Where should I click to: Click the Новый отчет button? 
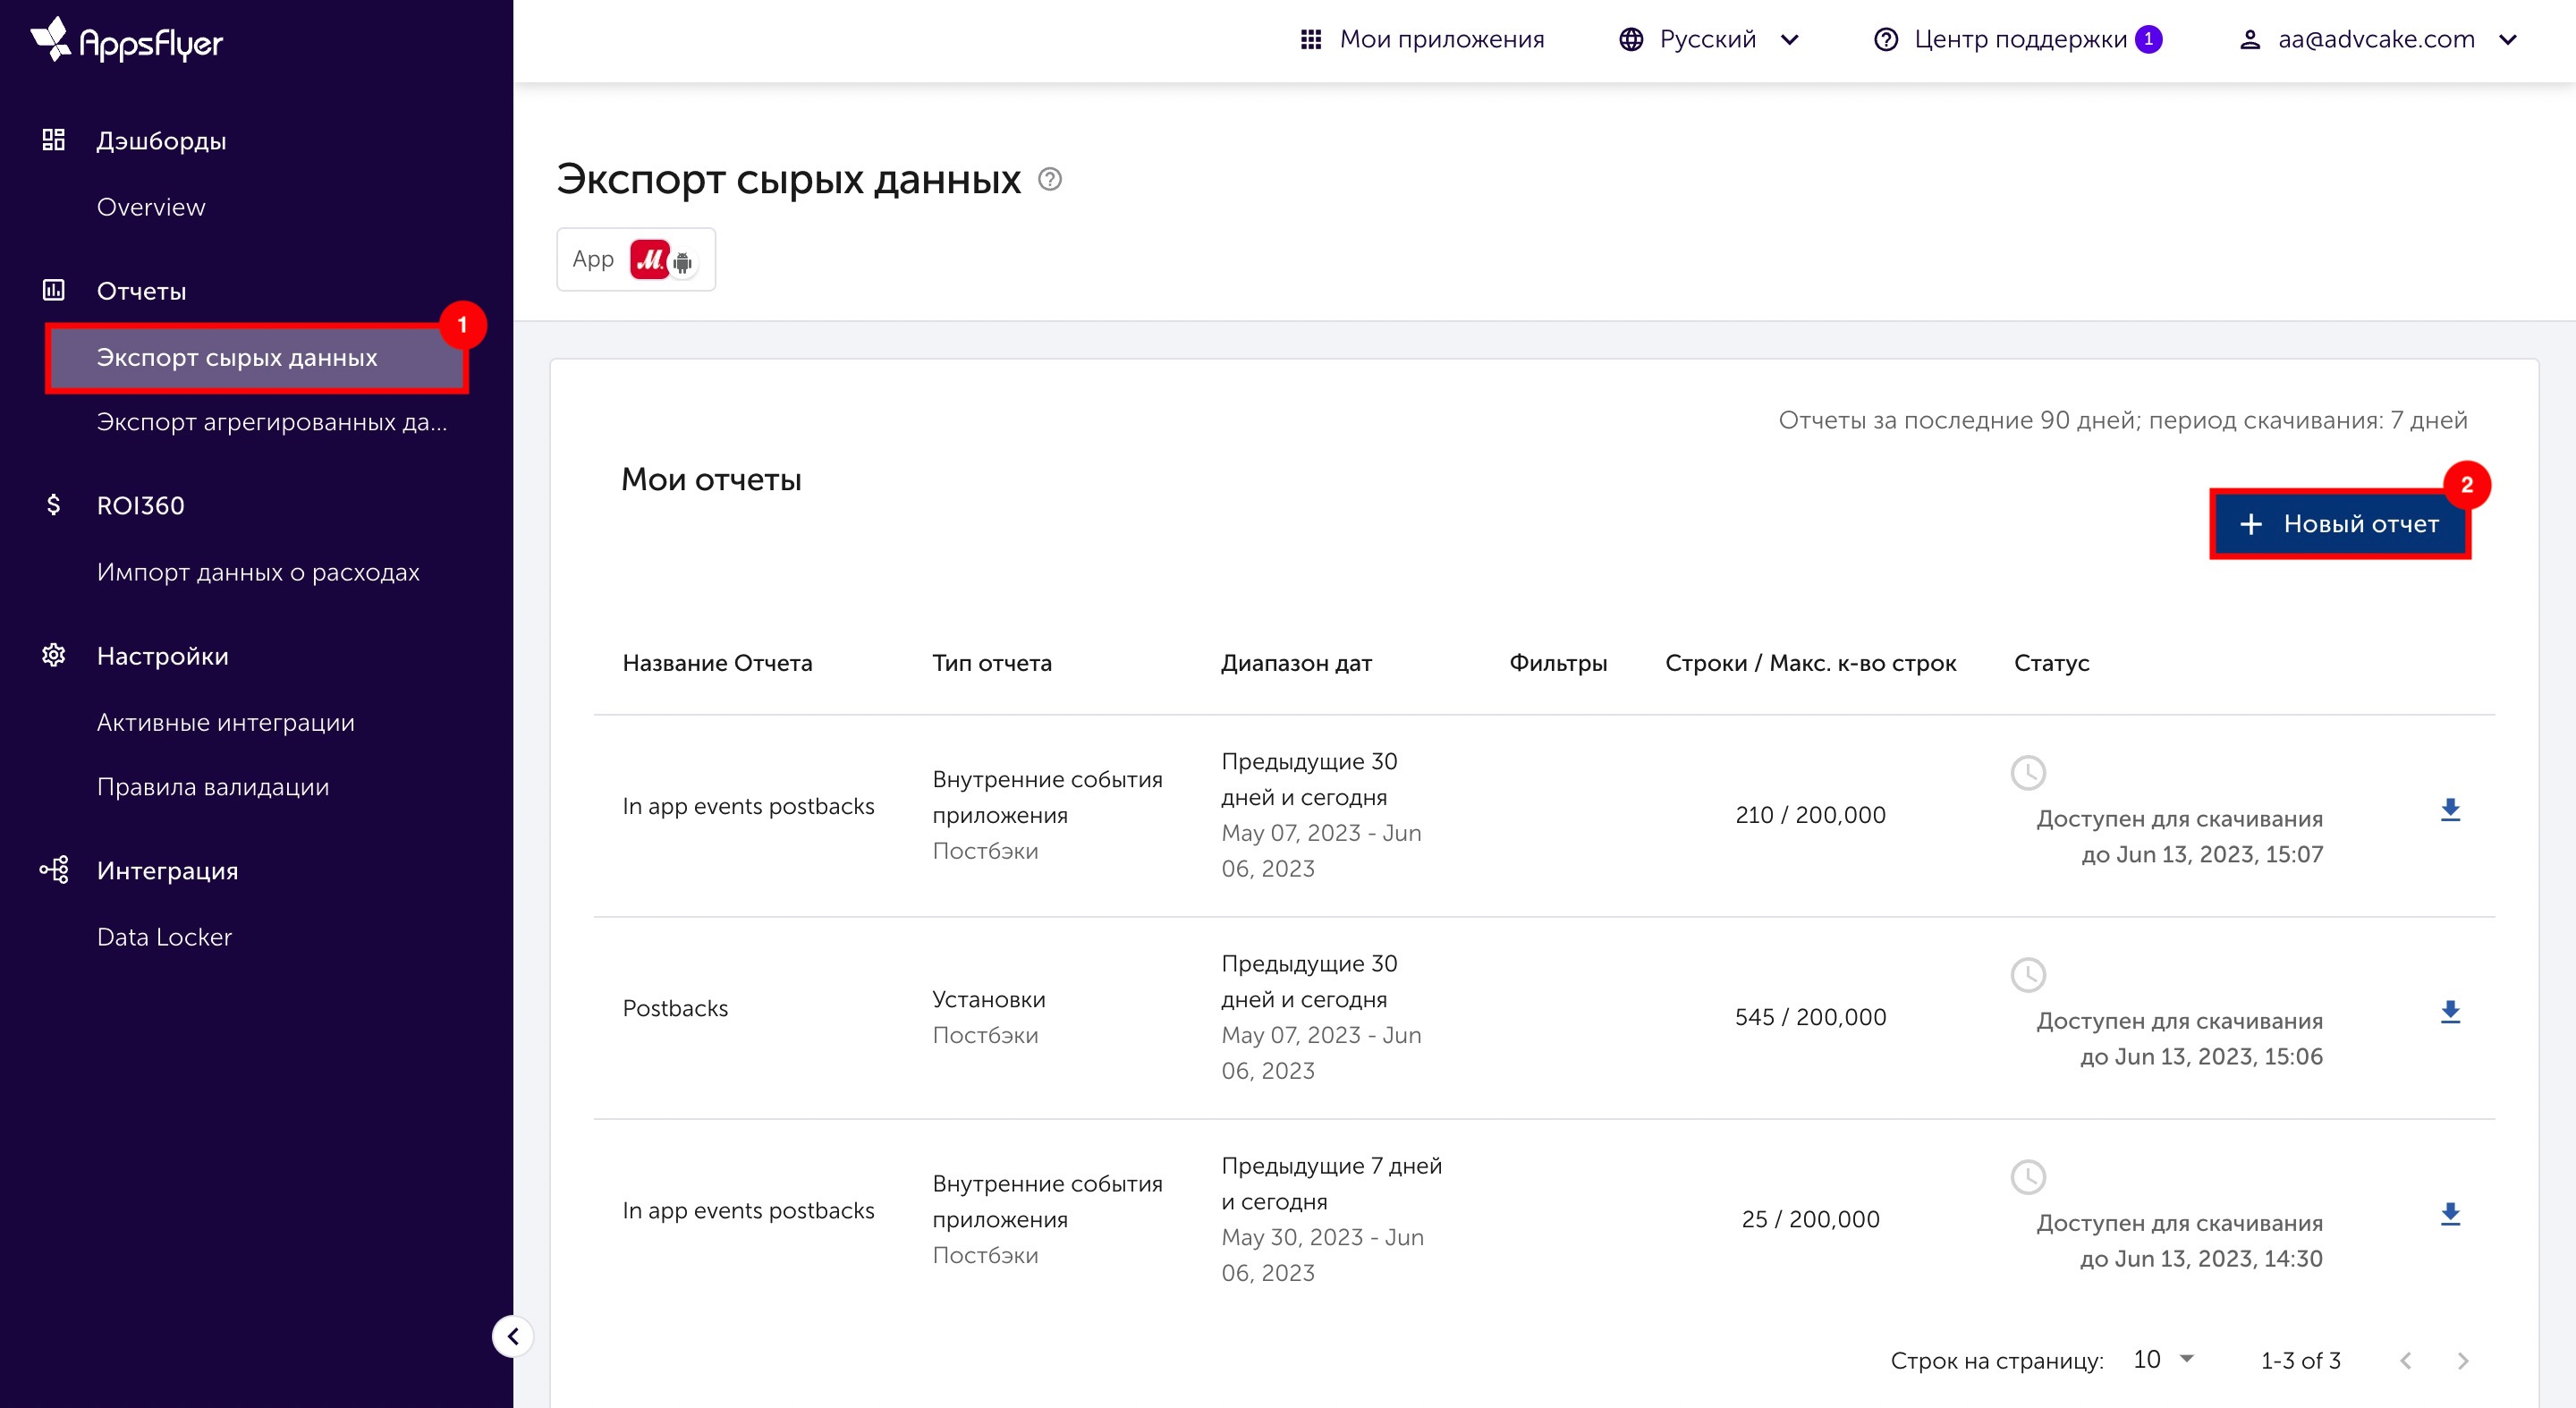[x=2339, y=523]
